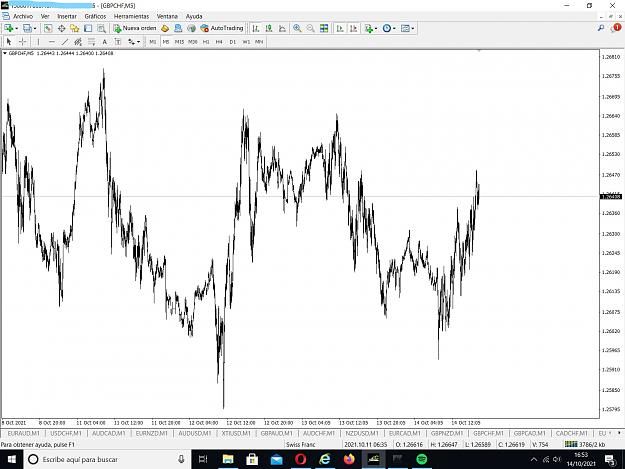Select the Crosshair tool
Screen dimensions: 625x469
click(22, 41)
